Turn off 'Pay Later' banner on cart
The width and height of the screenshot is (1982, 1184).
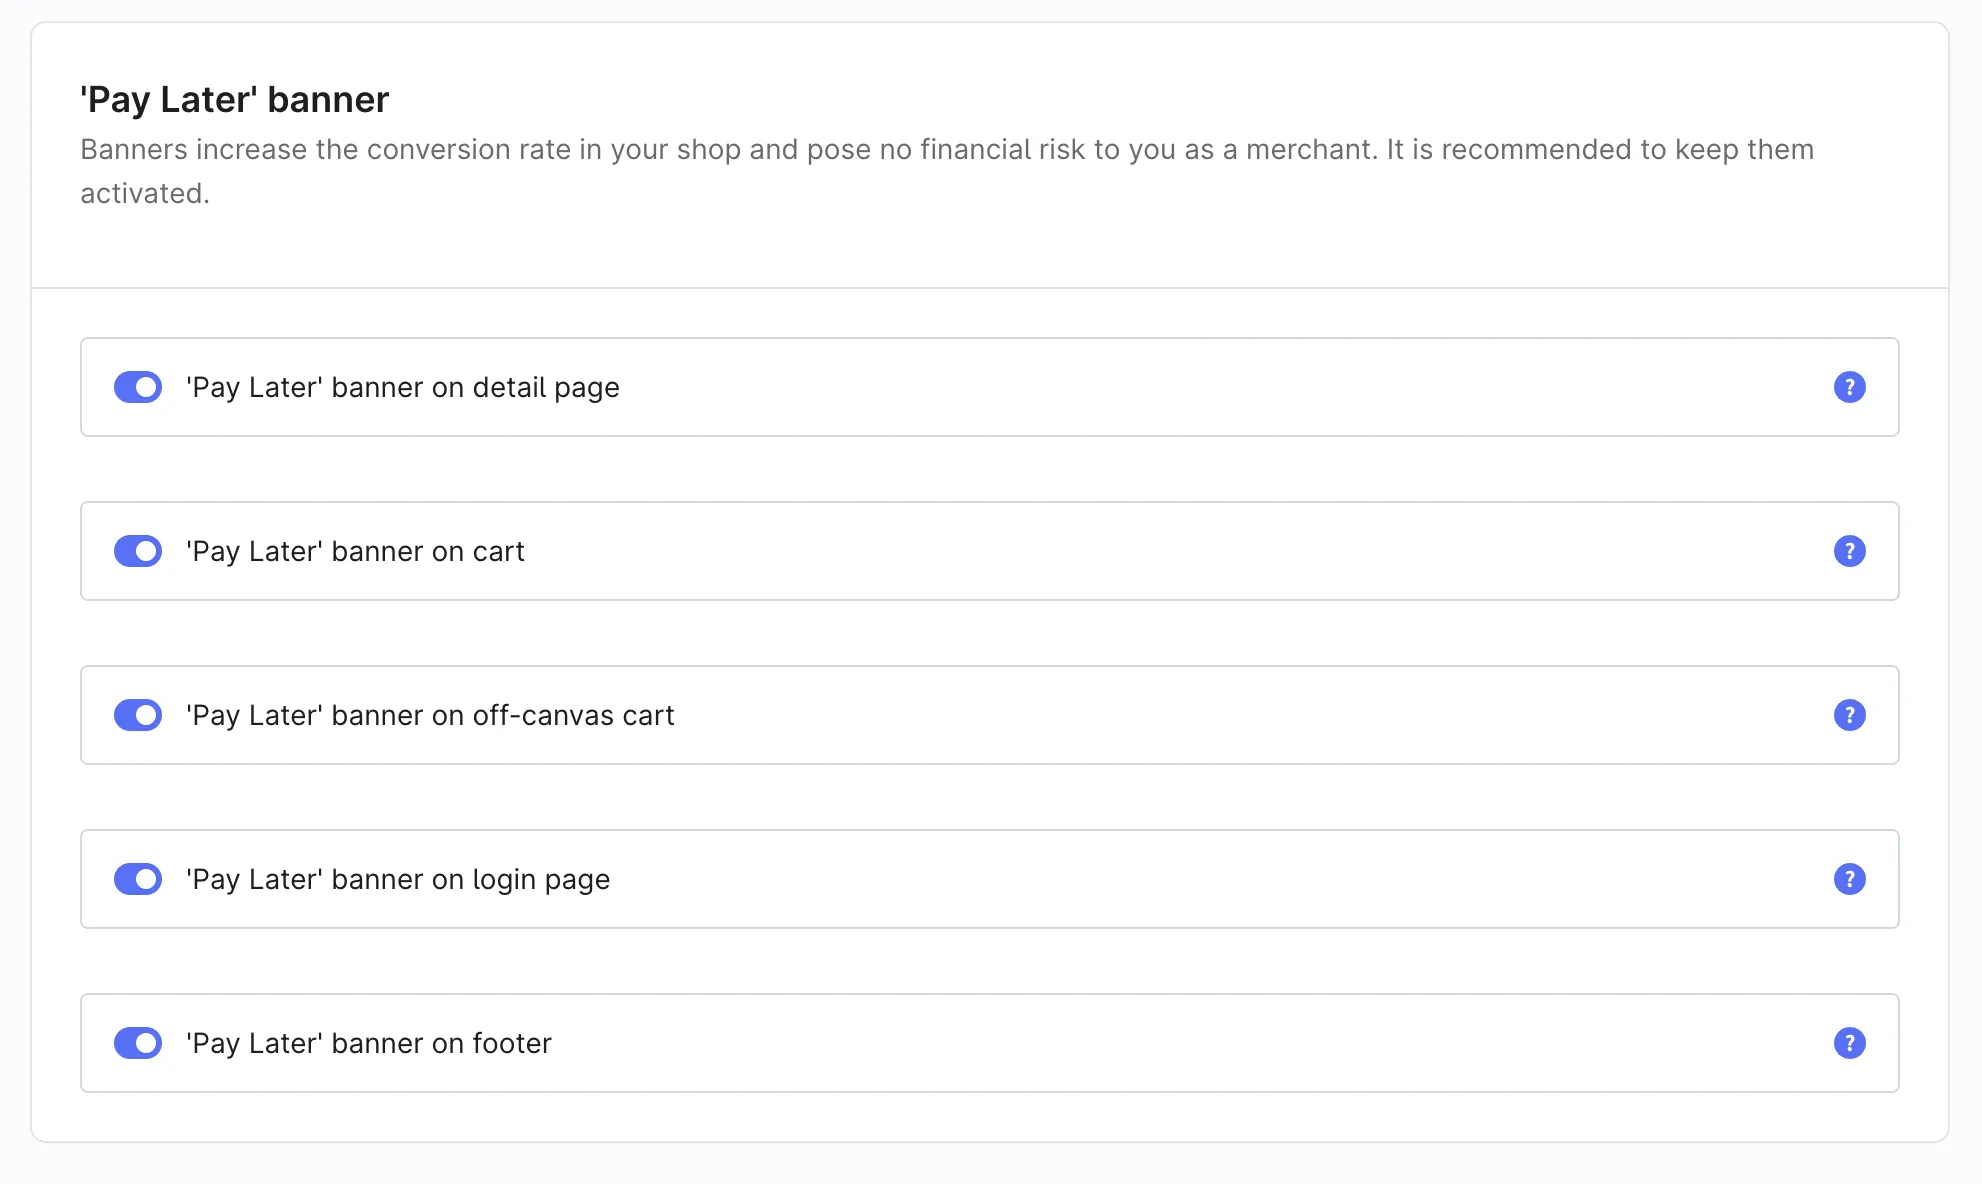point(138,551)
